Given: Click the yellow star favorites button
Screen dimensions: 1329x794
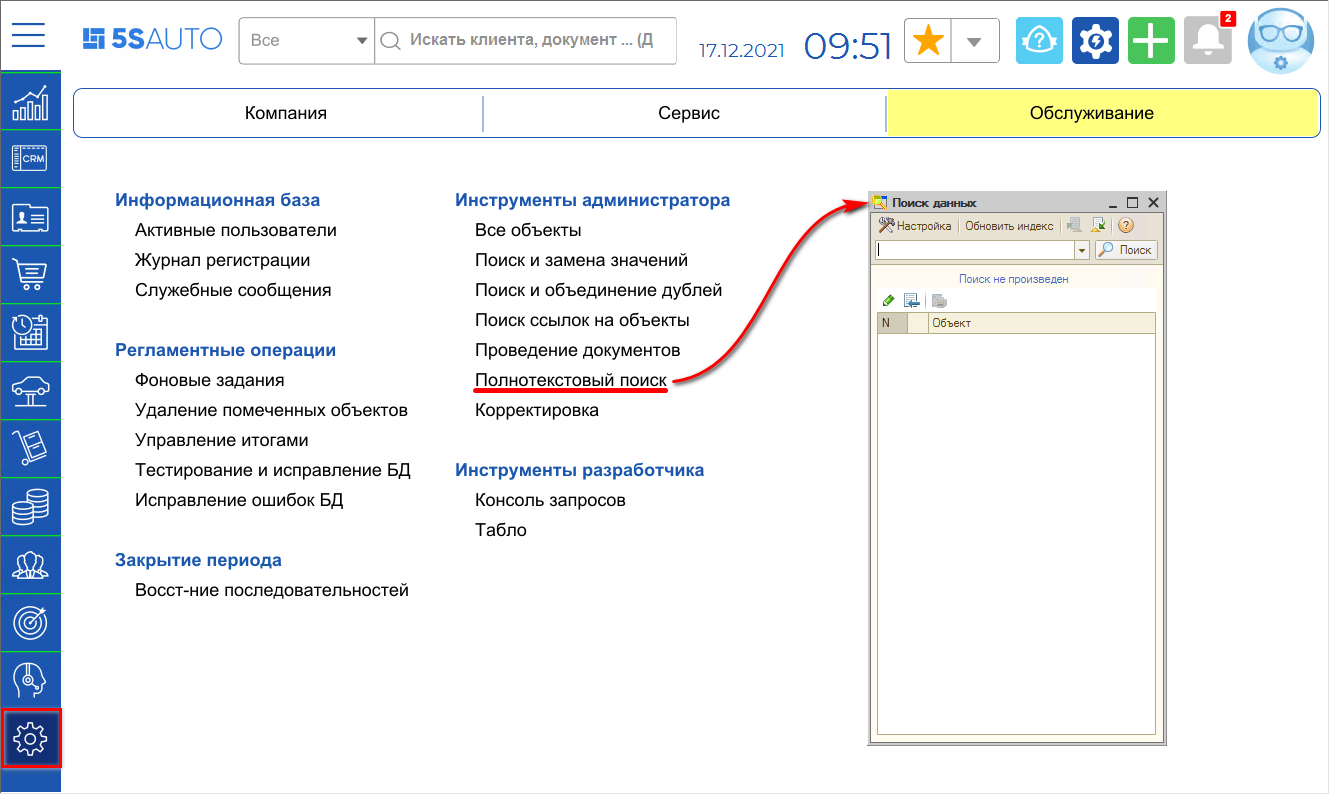Looking at the screenshot, I should pos(928,41).
